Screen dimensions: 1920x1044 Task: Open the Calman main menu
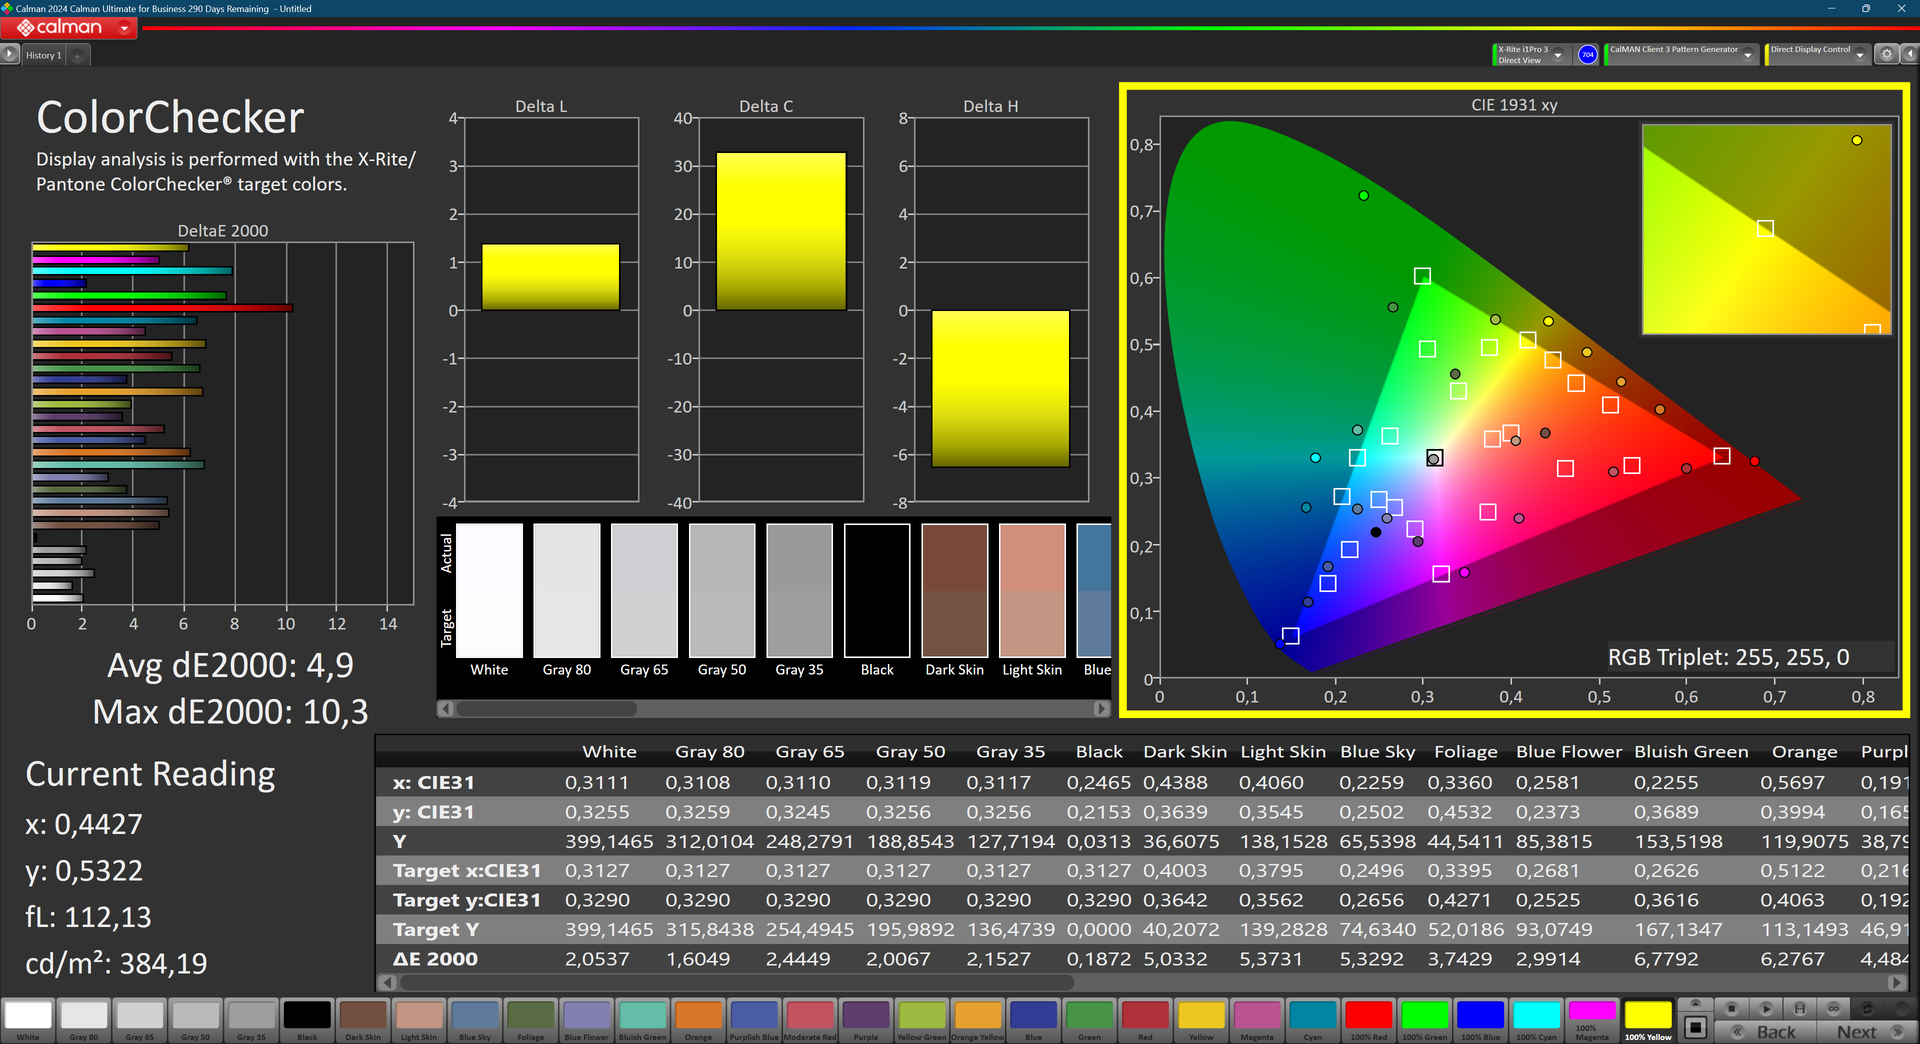click(x=68, y=28)
